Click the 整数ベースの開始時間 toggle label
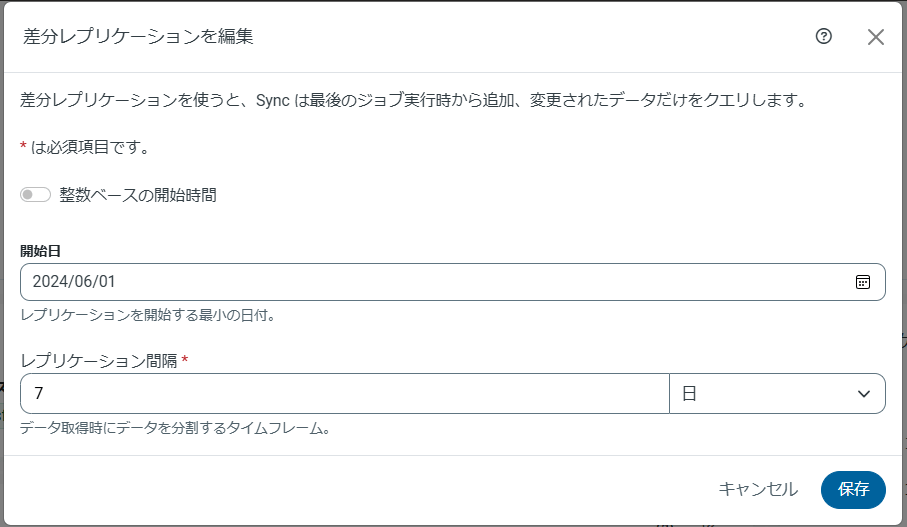This screenshot has height=527, width=907. tap(138, 195)
